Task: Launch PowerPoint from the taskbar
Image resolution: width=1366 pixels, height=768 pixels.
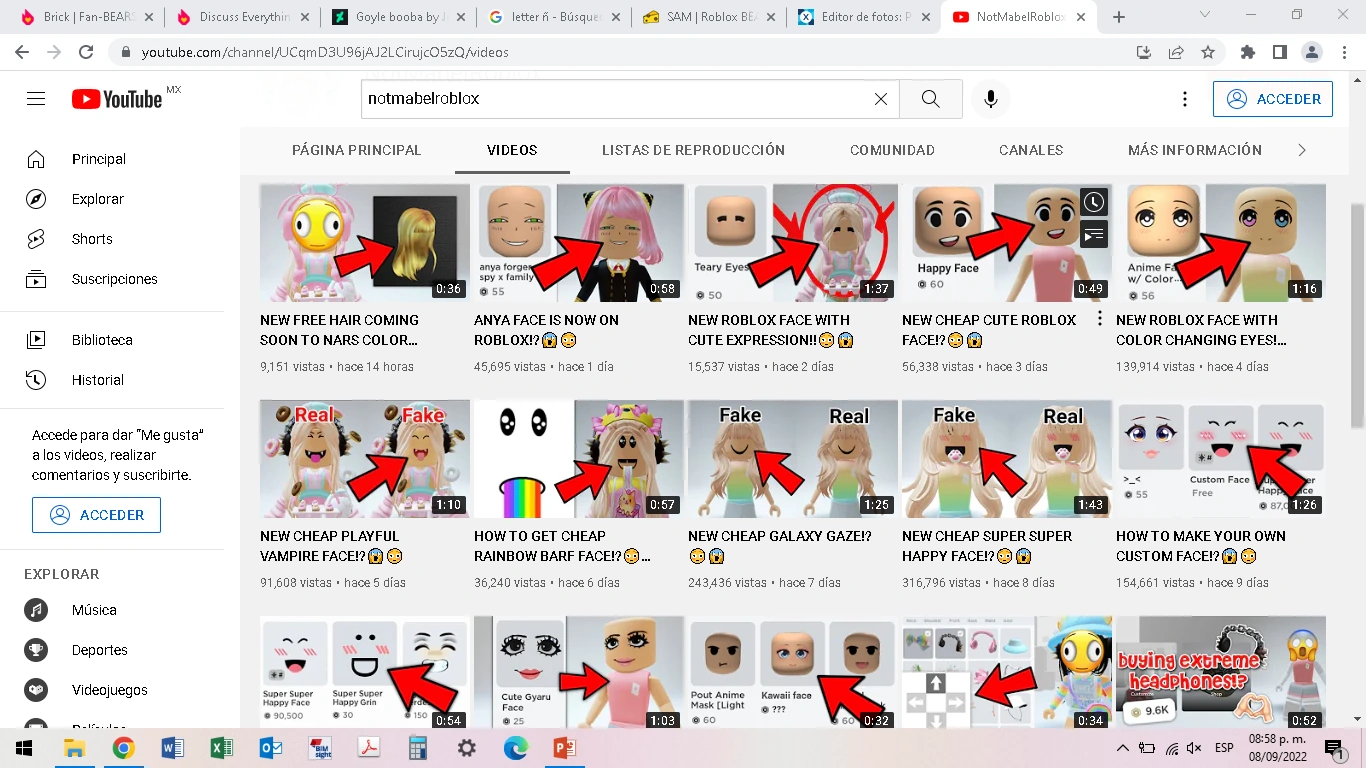Action: pos(565,747)
